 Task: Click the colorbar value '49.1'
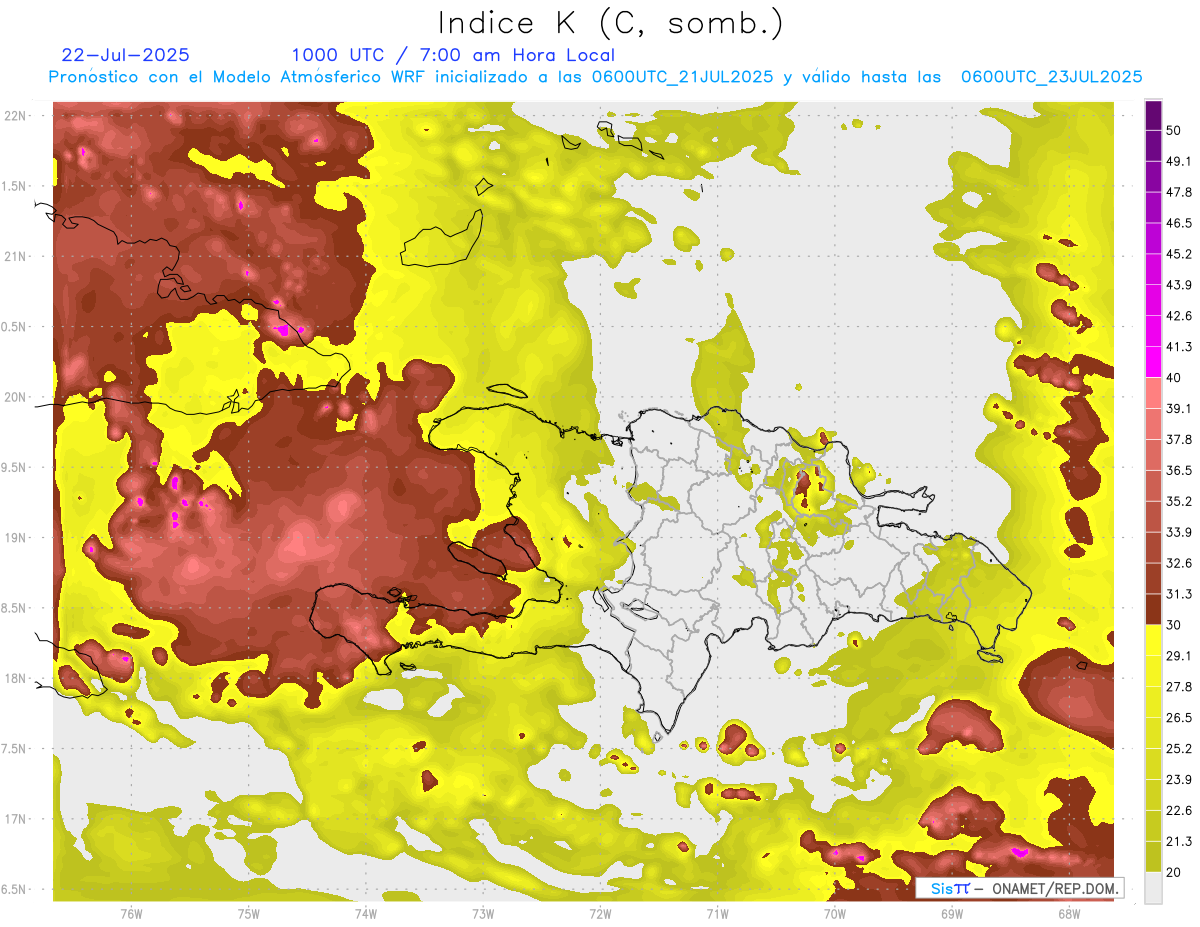coord(1179,161)
